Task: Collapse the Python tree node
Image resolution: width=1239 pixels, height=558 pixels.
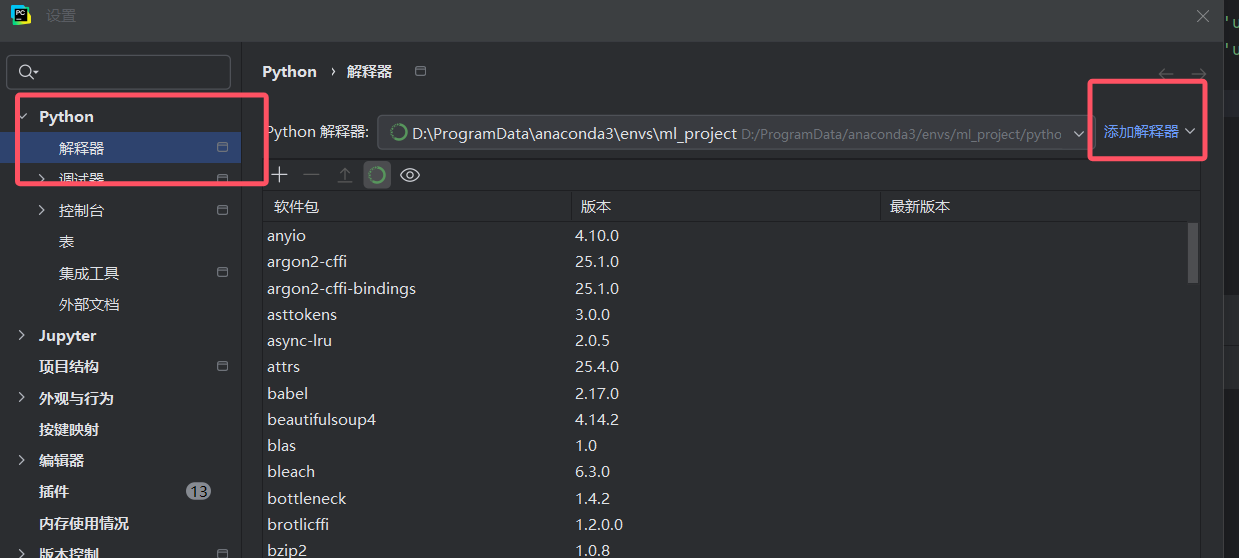Action: pos(22,116)
